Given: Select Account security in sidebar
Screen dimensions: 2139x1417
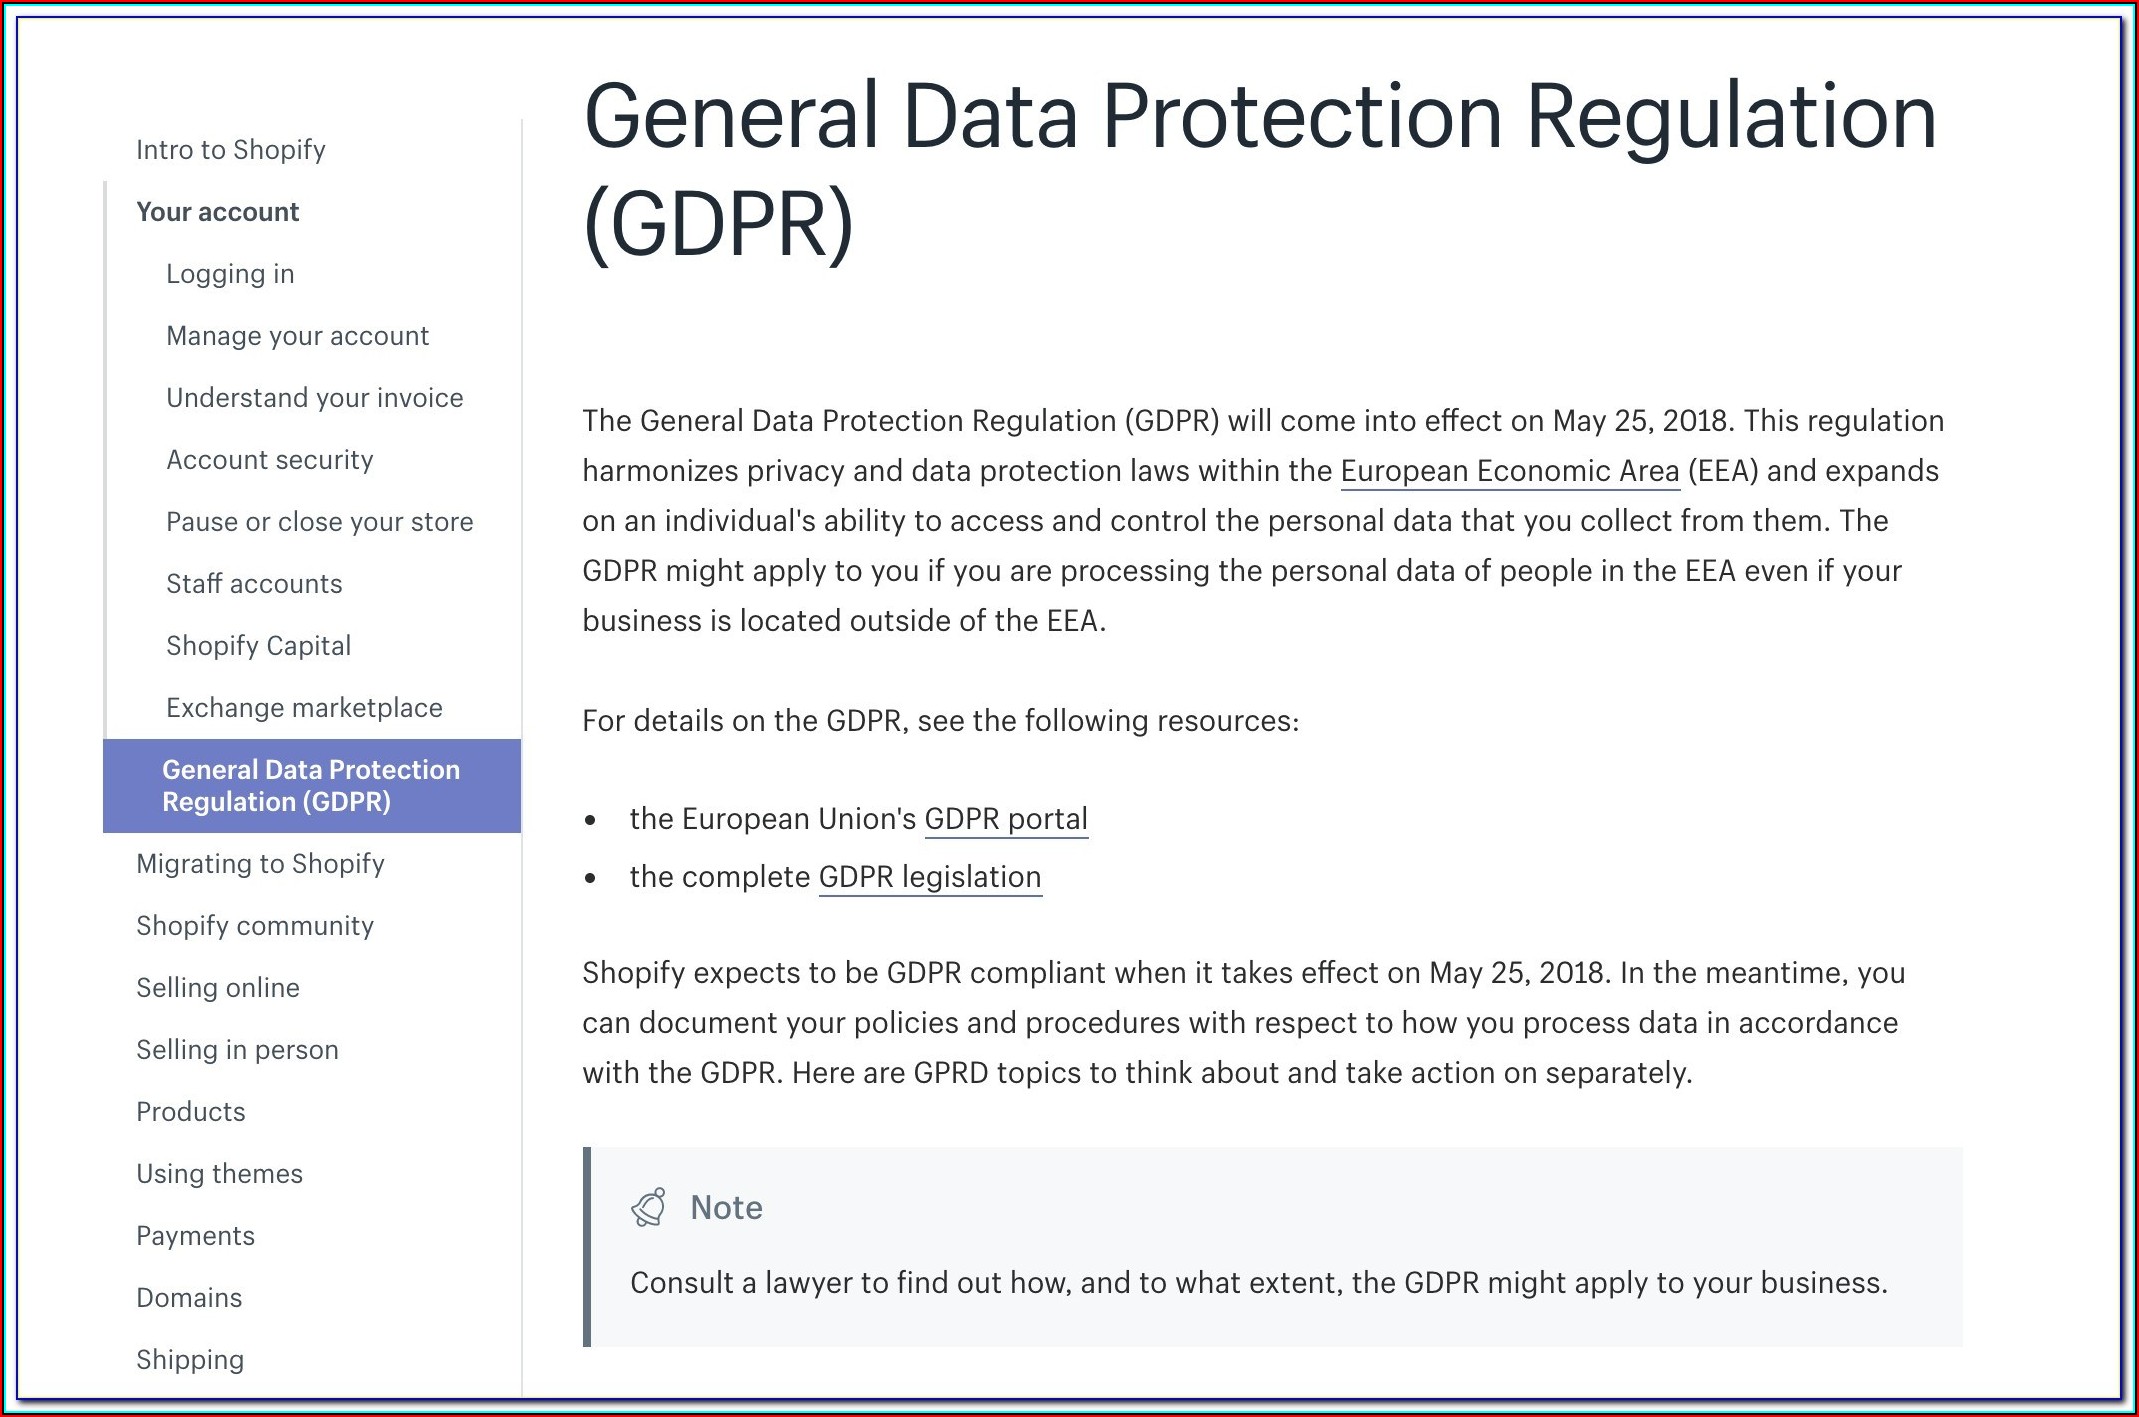Looking at the screenshot, I should point(269,460).
